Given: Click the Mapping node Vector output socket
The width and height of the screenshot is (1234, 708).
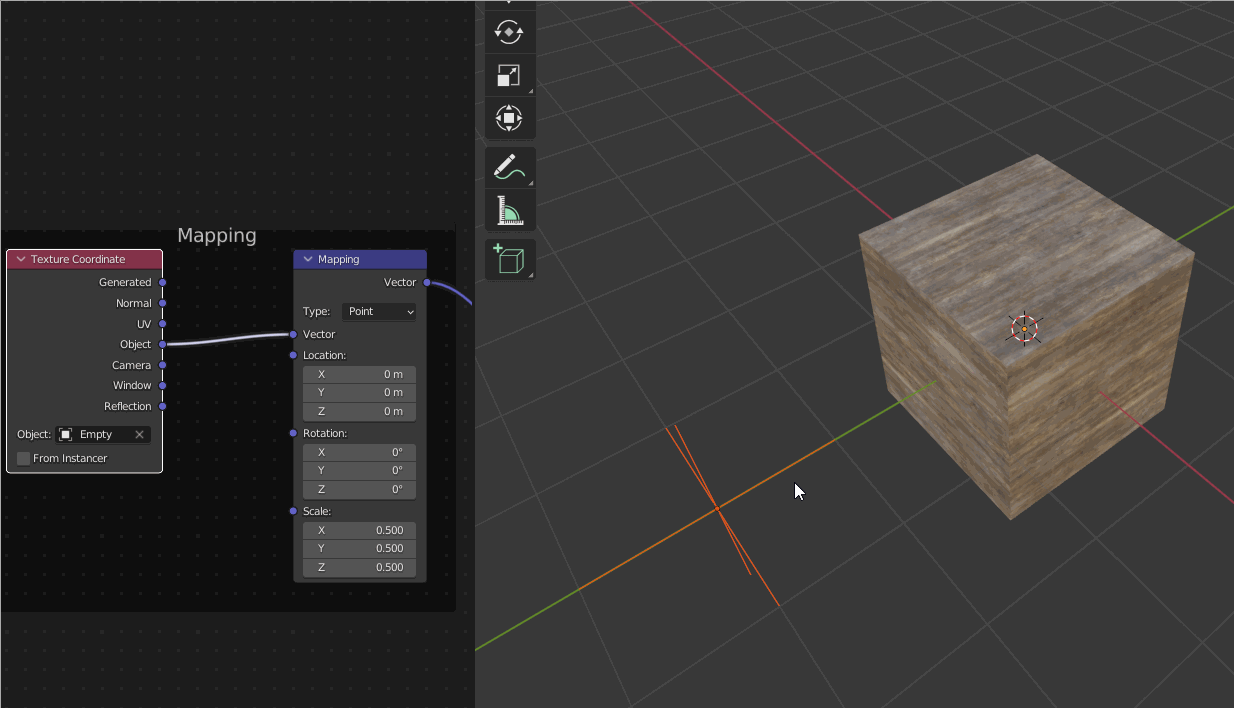Looking at the screenshot, I should pos(427,283).
